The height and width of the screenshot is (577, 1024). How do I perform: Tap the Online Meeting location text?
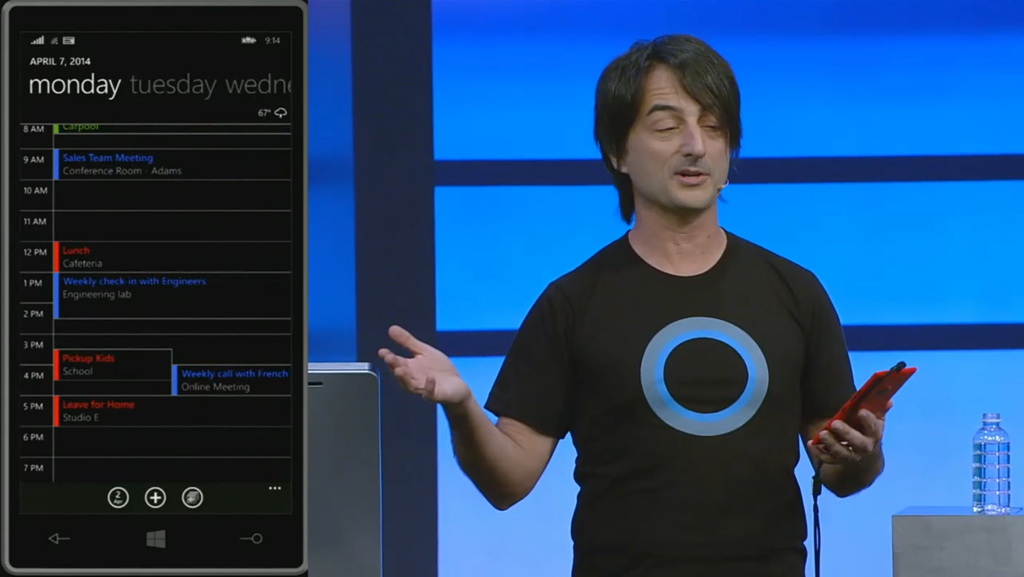coord(216,387)
